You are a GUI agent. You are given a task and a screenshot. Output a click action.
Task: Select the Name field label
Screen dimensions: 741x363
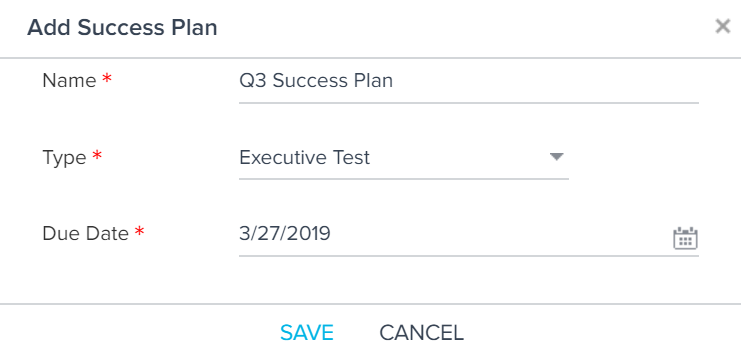tap(69, 81)
